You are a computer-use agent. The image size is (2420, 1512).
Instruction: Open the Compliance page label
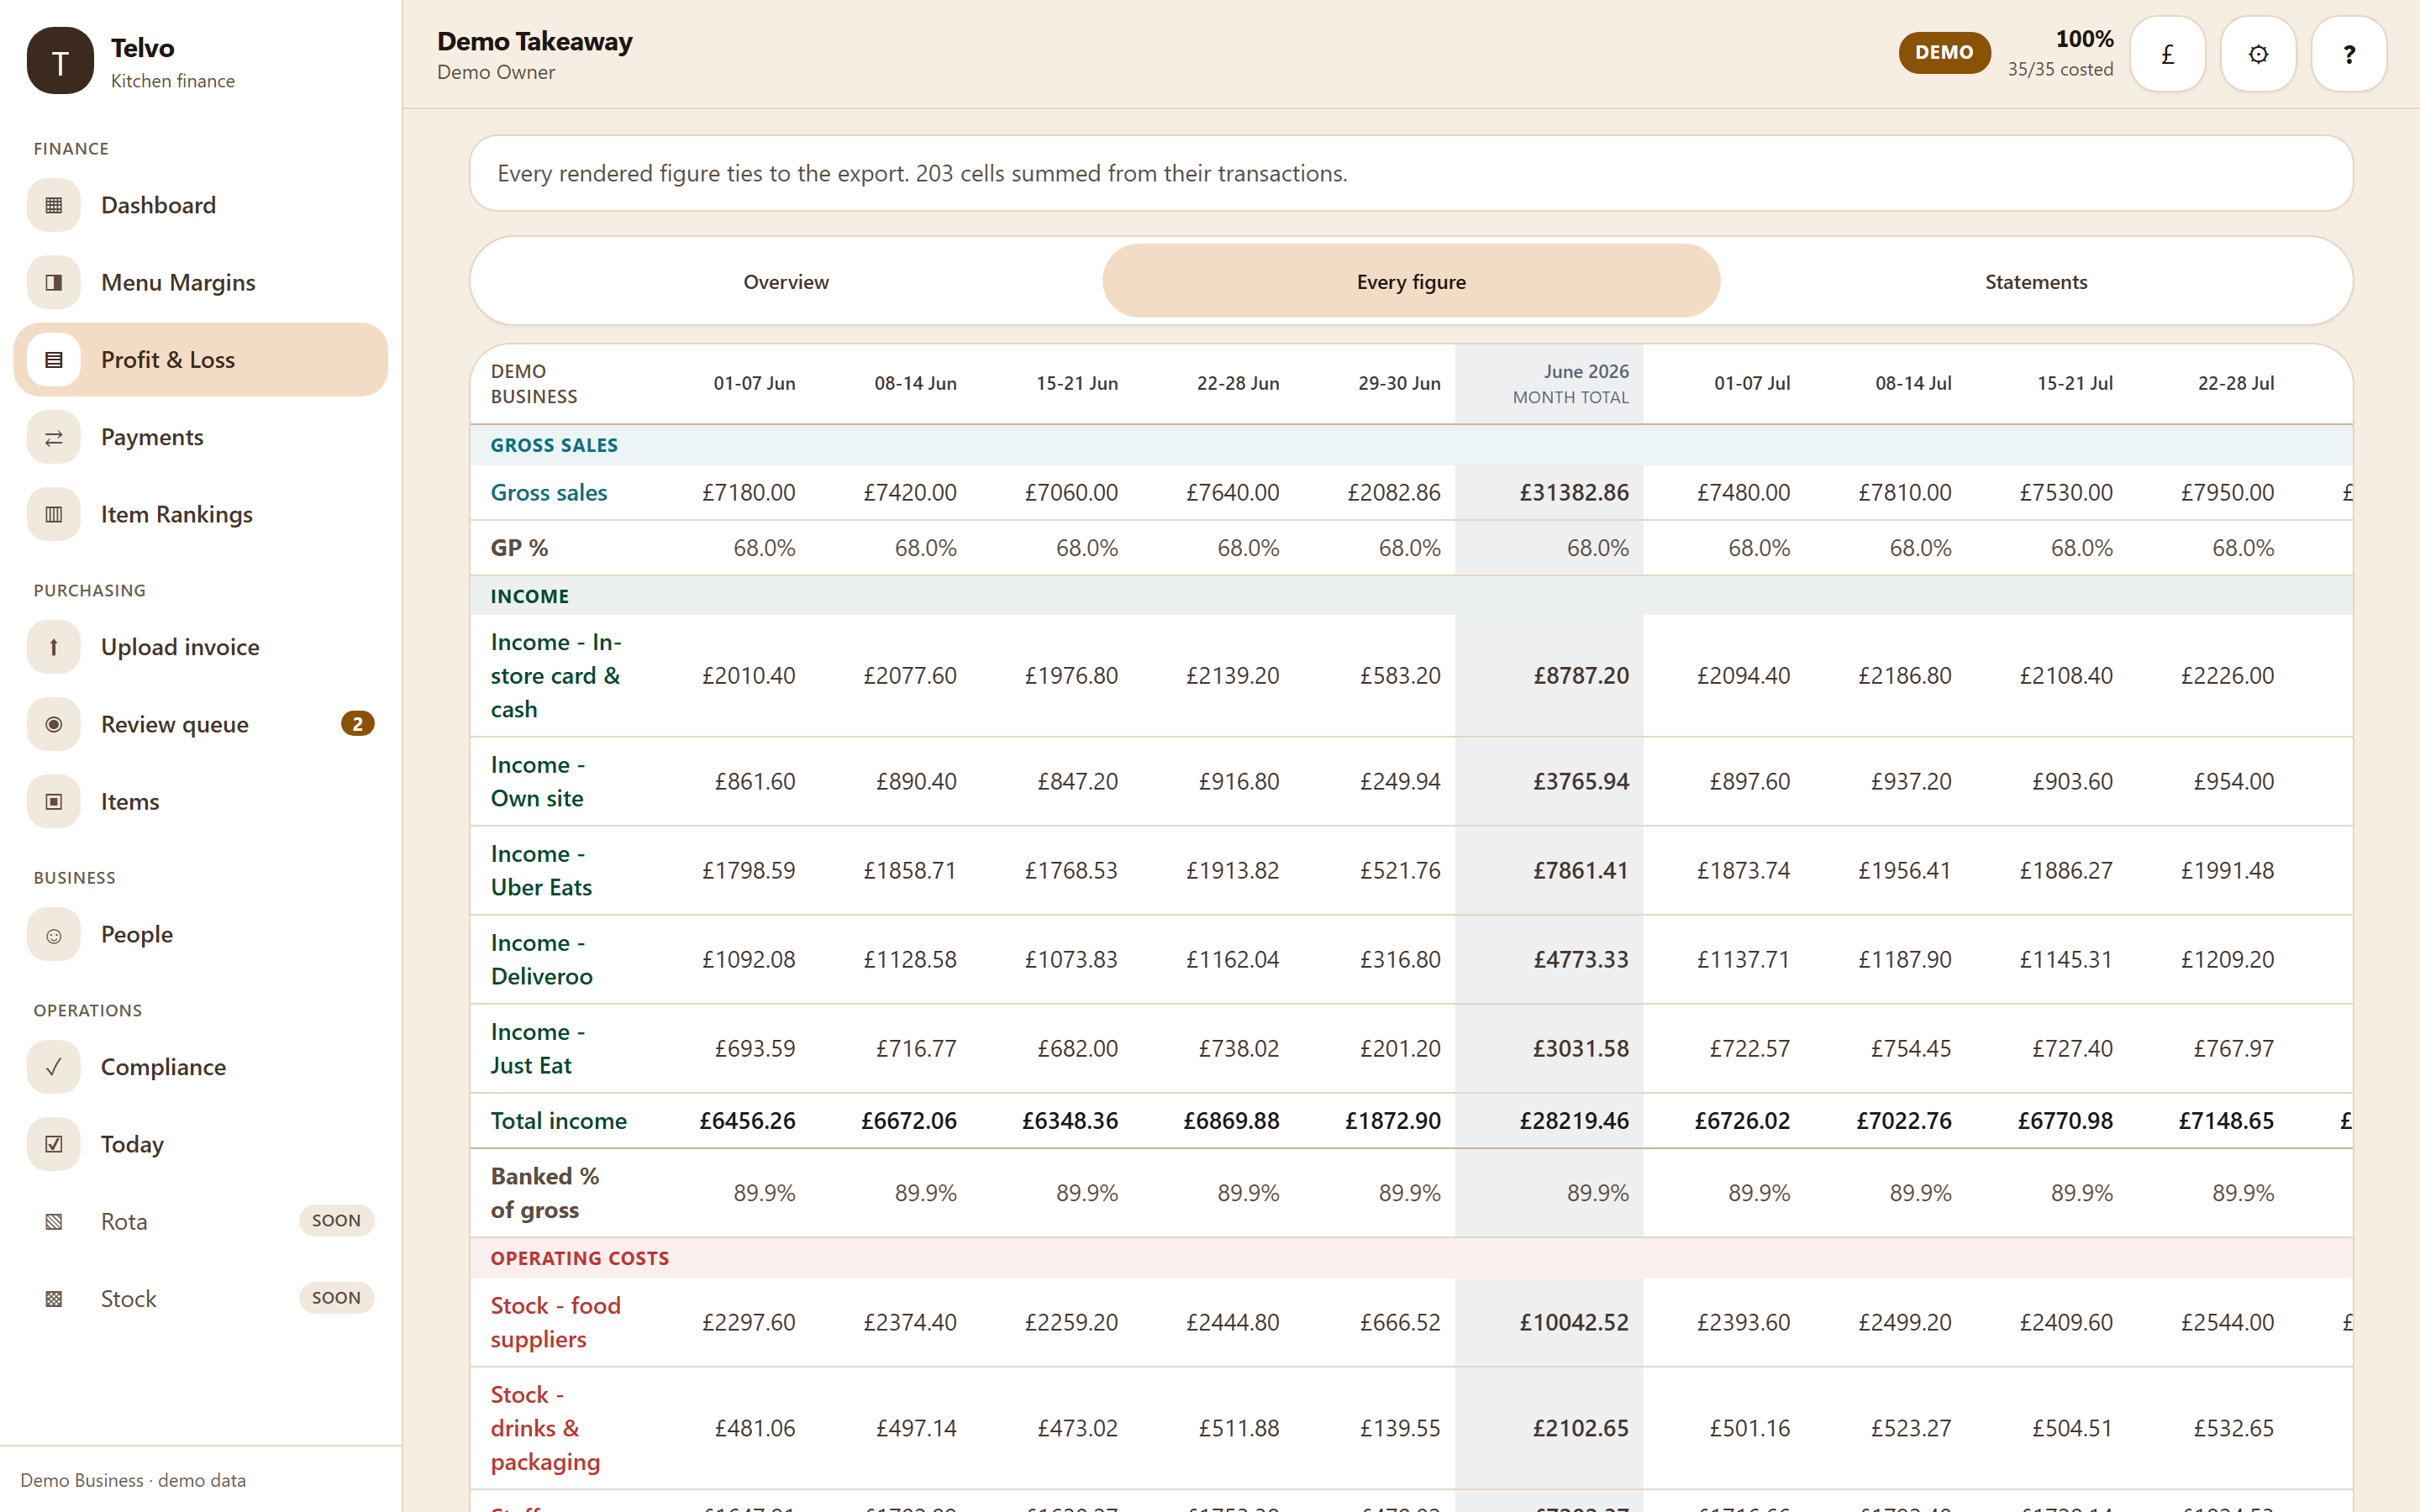point(163,1067)
